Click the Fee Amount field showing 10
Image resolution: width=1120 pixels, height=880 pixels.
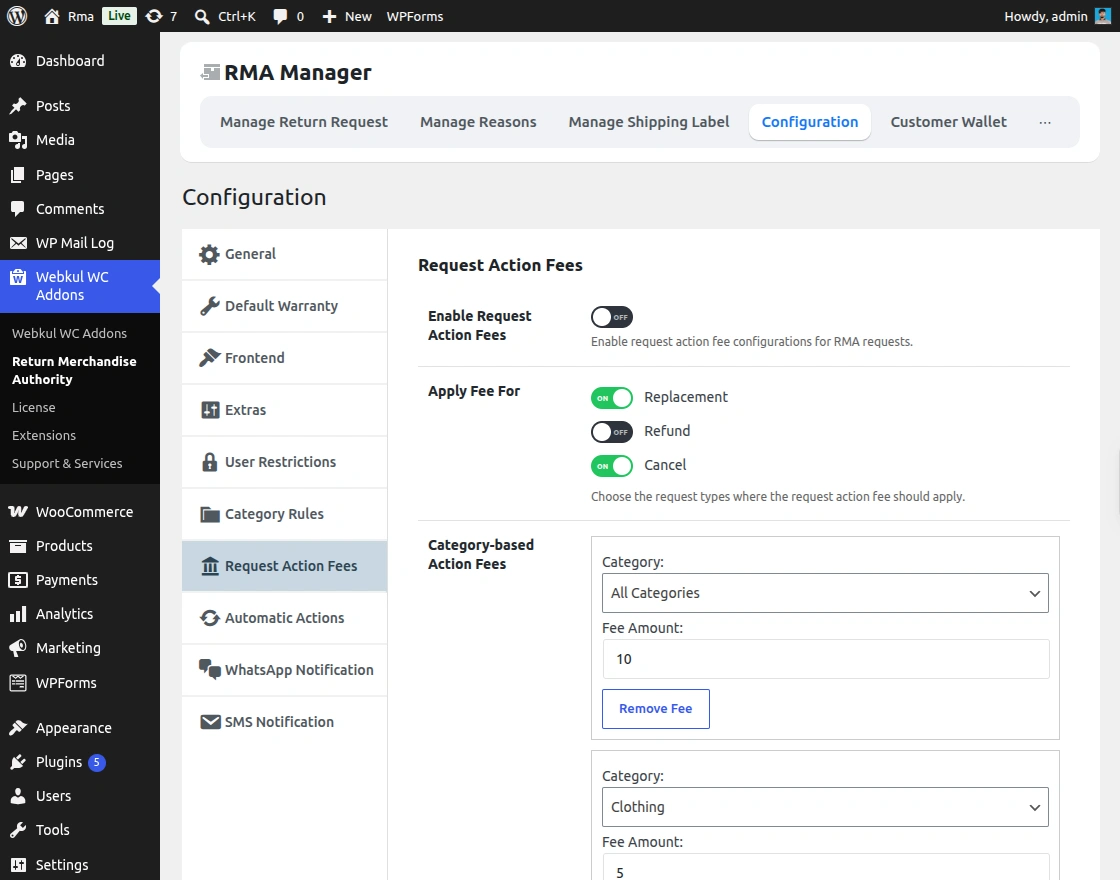[826, 659]
